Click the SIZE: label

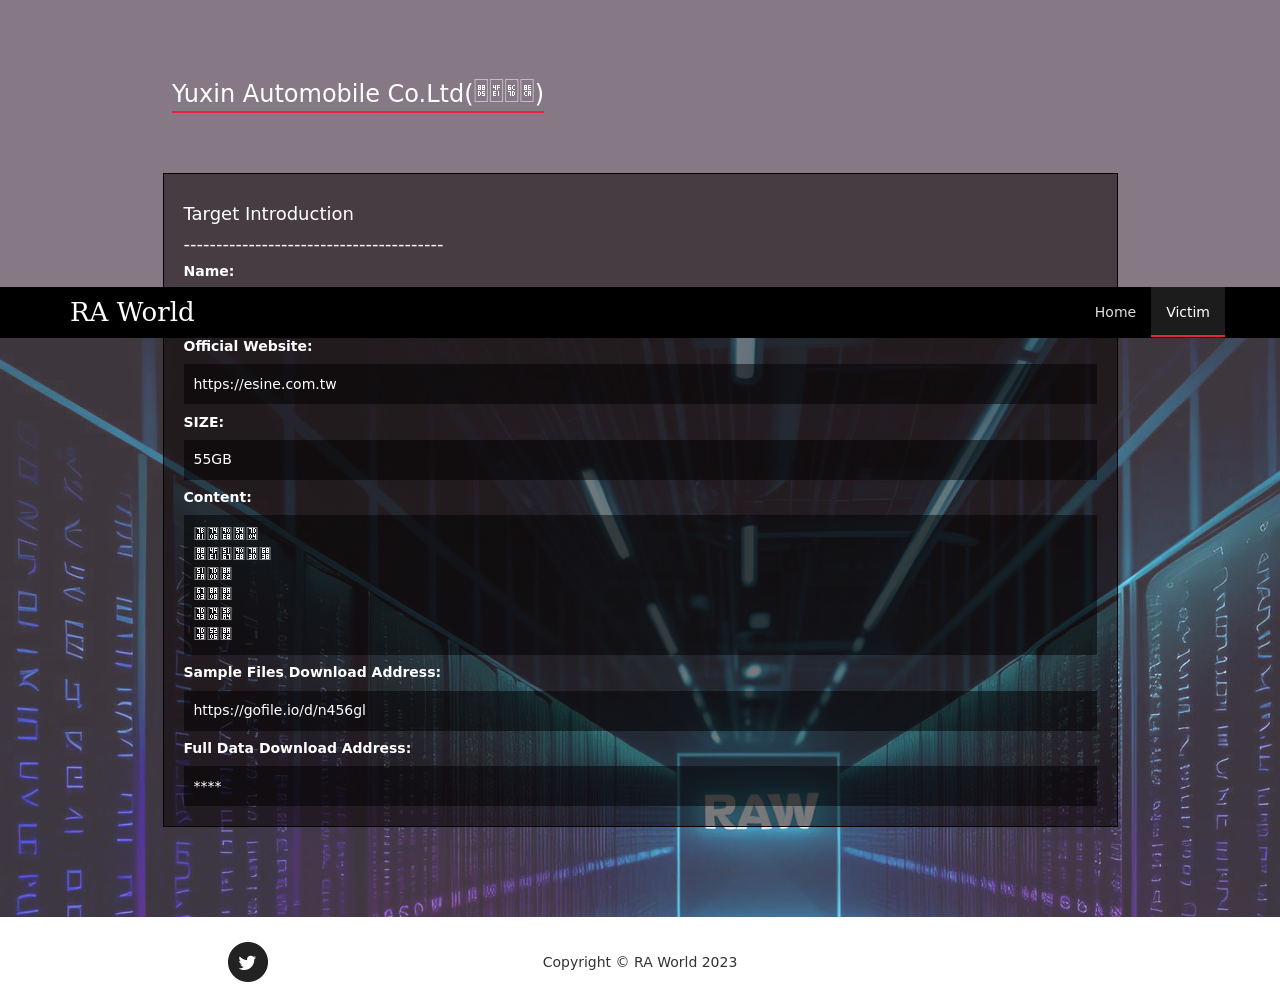204,422
